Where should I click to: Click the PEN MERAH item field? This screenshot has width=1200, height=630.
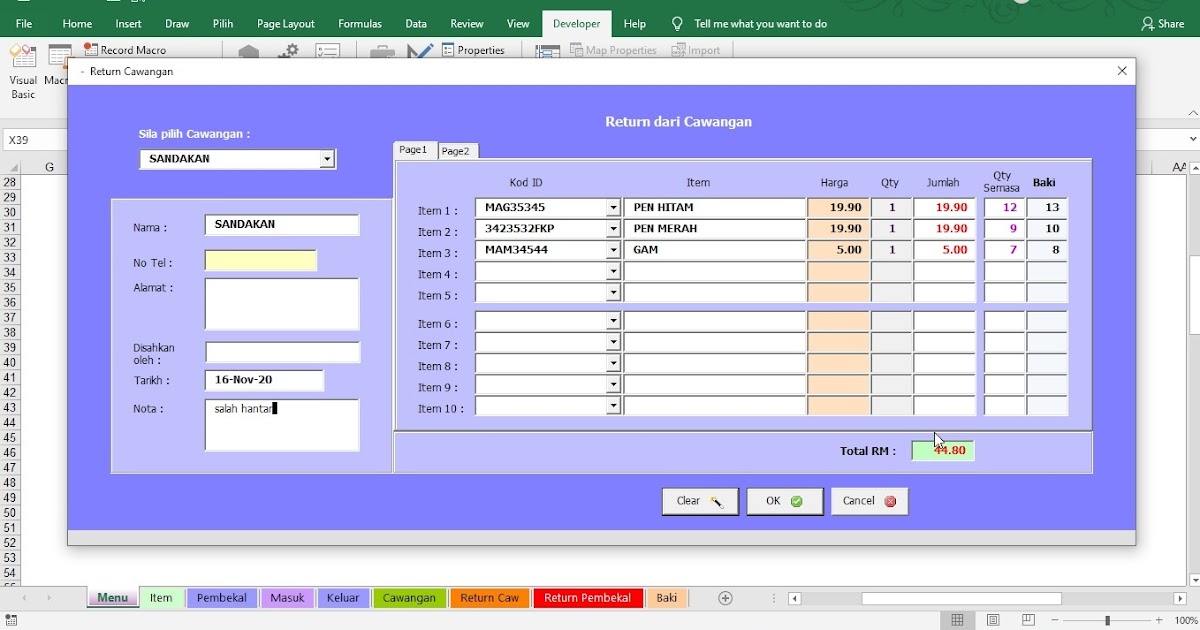tap(715, 229)
